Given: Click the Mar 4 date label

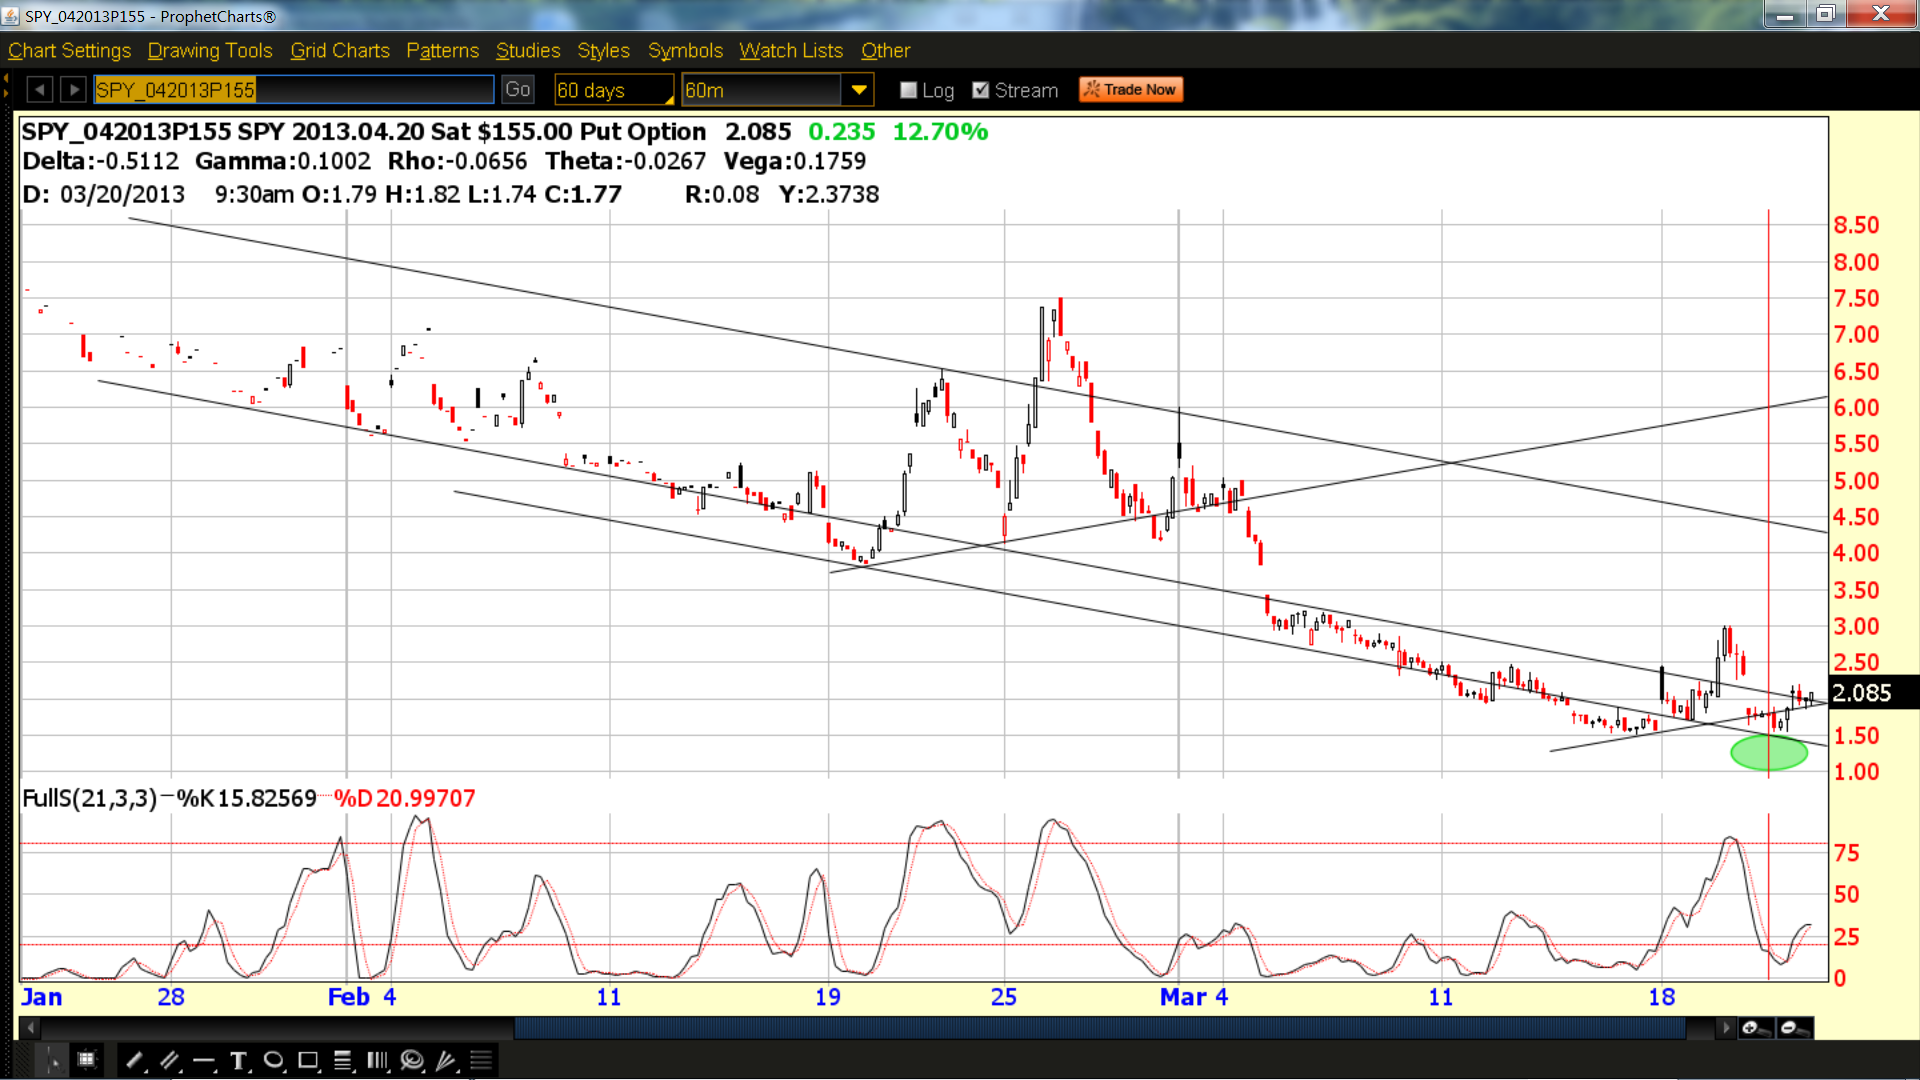Looking at the screenshot, I should [x=1193, y=997].
